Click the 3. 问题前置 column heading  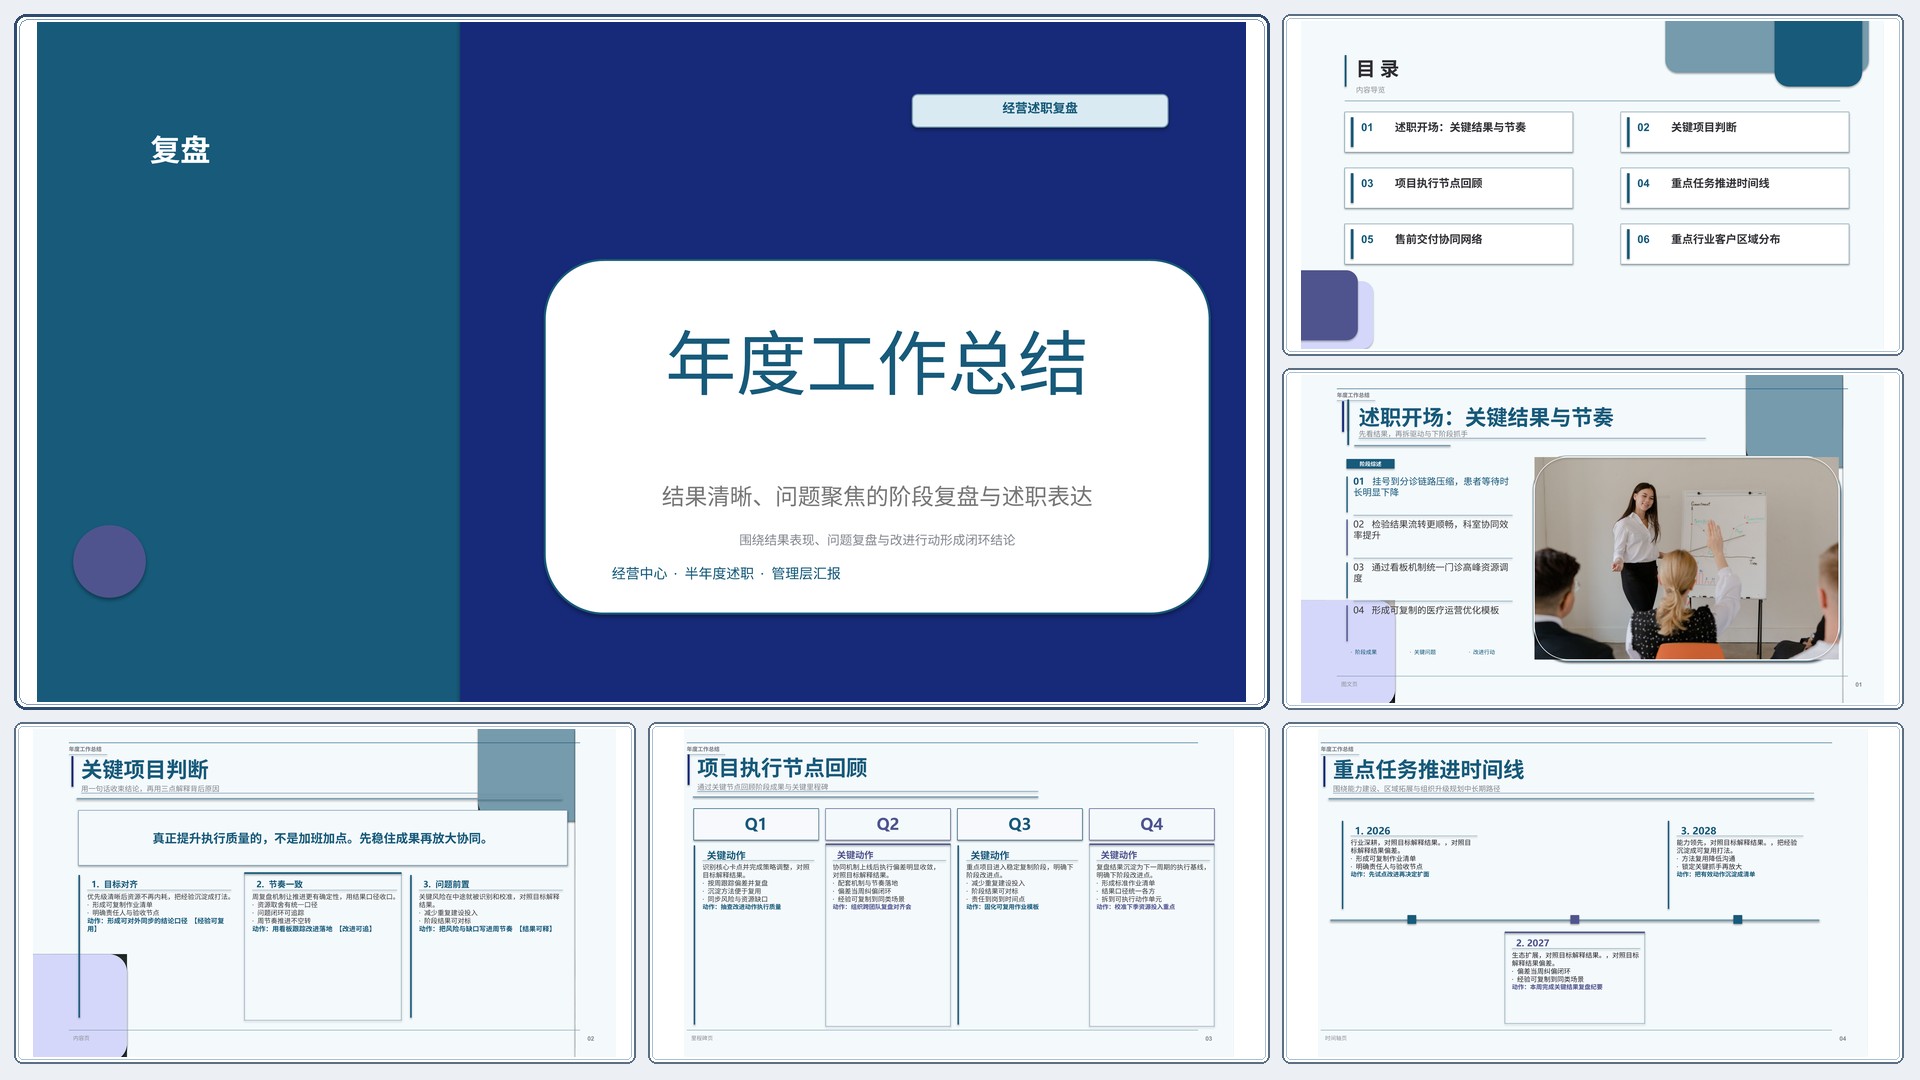point(446,884)
